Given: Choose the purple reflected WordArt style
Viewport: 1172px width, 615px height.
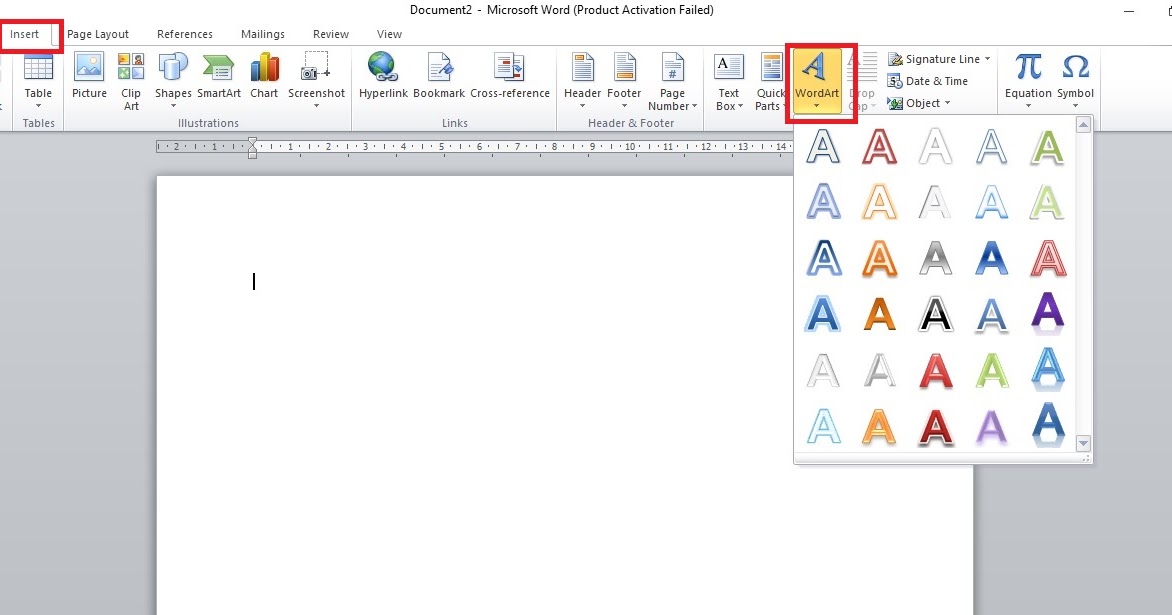Looking at the screenshot, I should (x=1047, y=312).
